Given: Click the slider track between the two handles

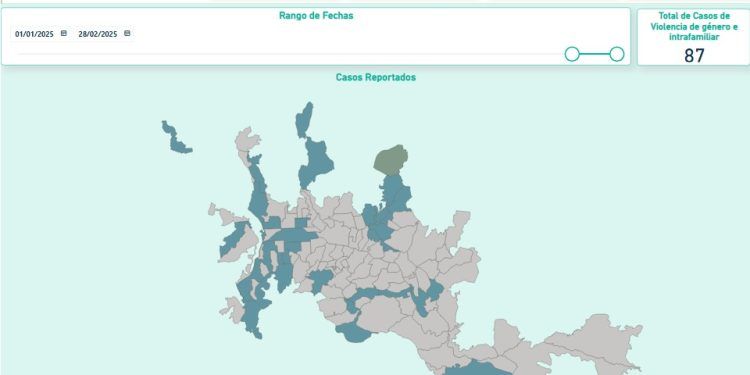Looking at the screenshot, I should (595, 54).
